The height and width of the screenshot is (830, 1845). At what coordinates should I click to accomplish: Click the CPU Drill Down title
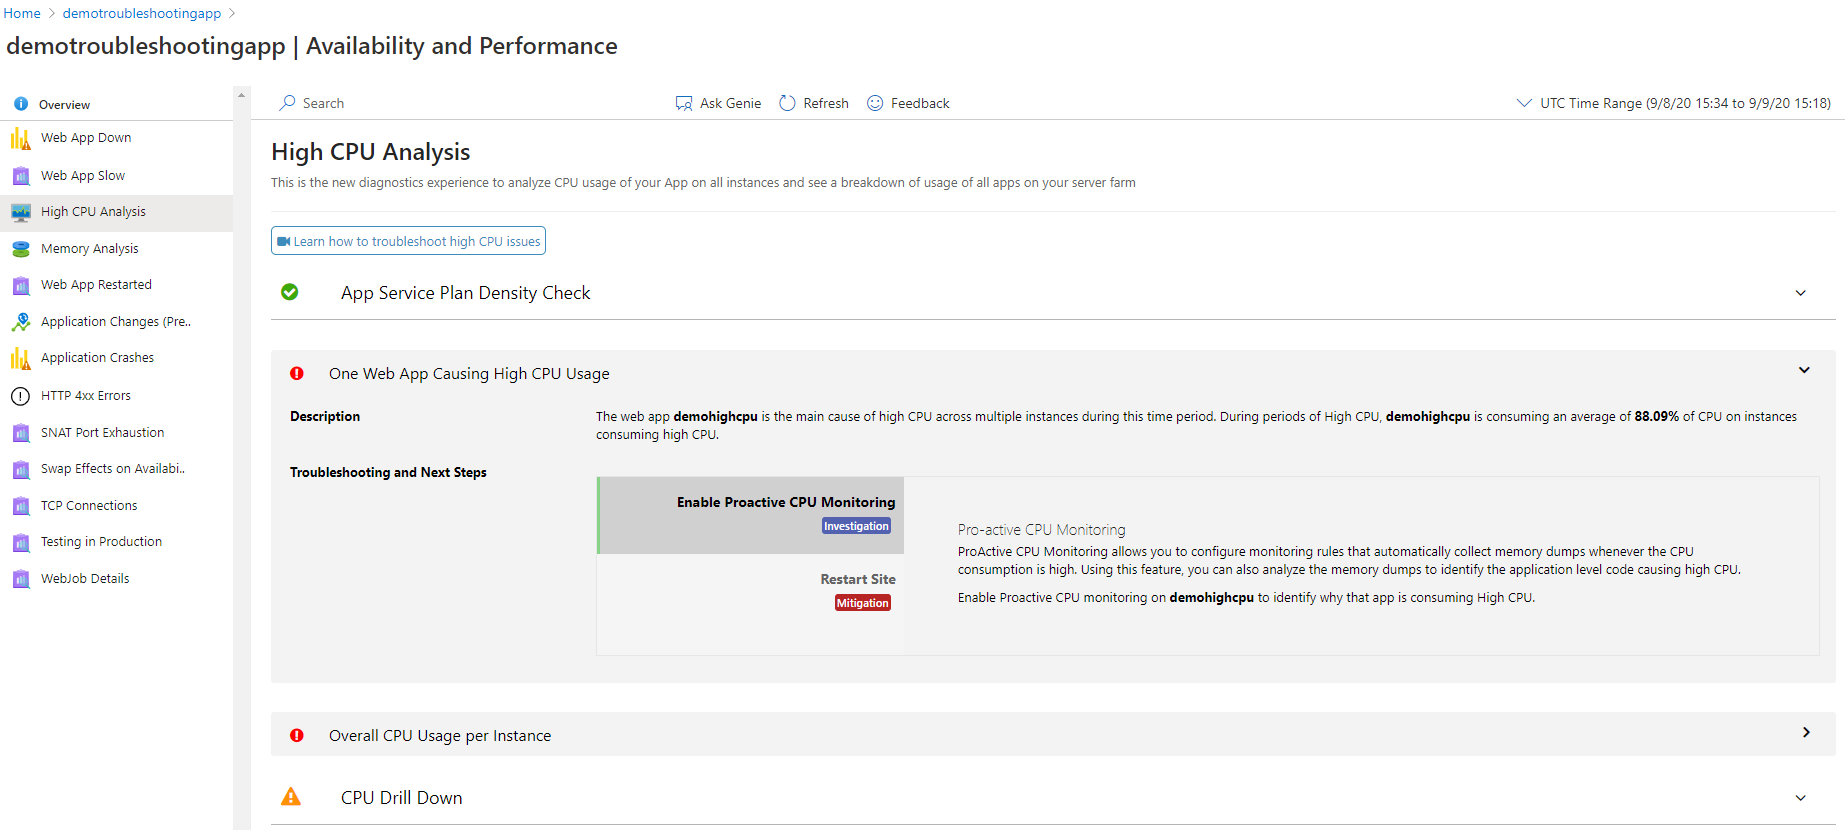click(x=402, y=798)
